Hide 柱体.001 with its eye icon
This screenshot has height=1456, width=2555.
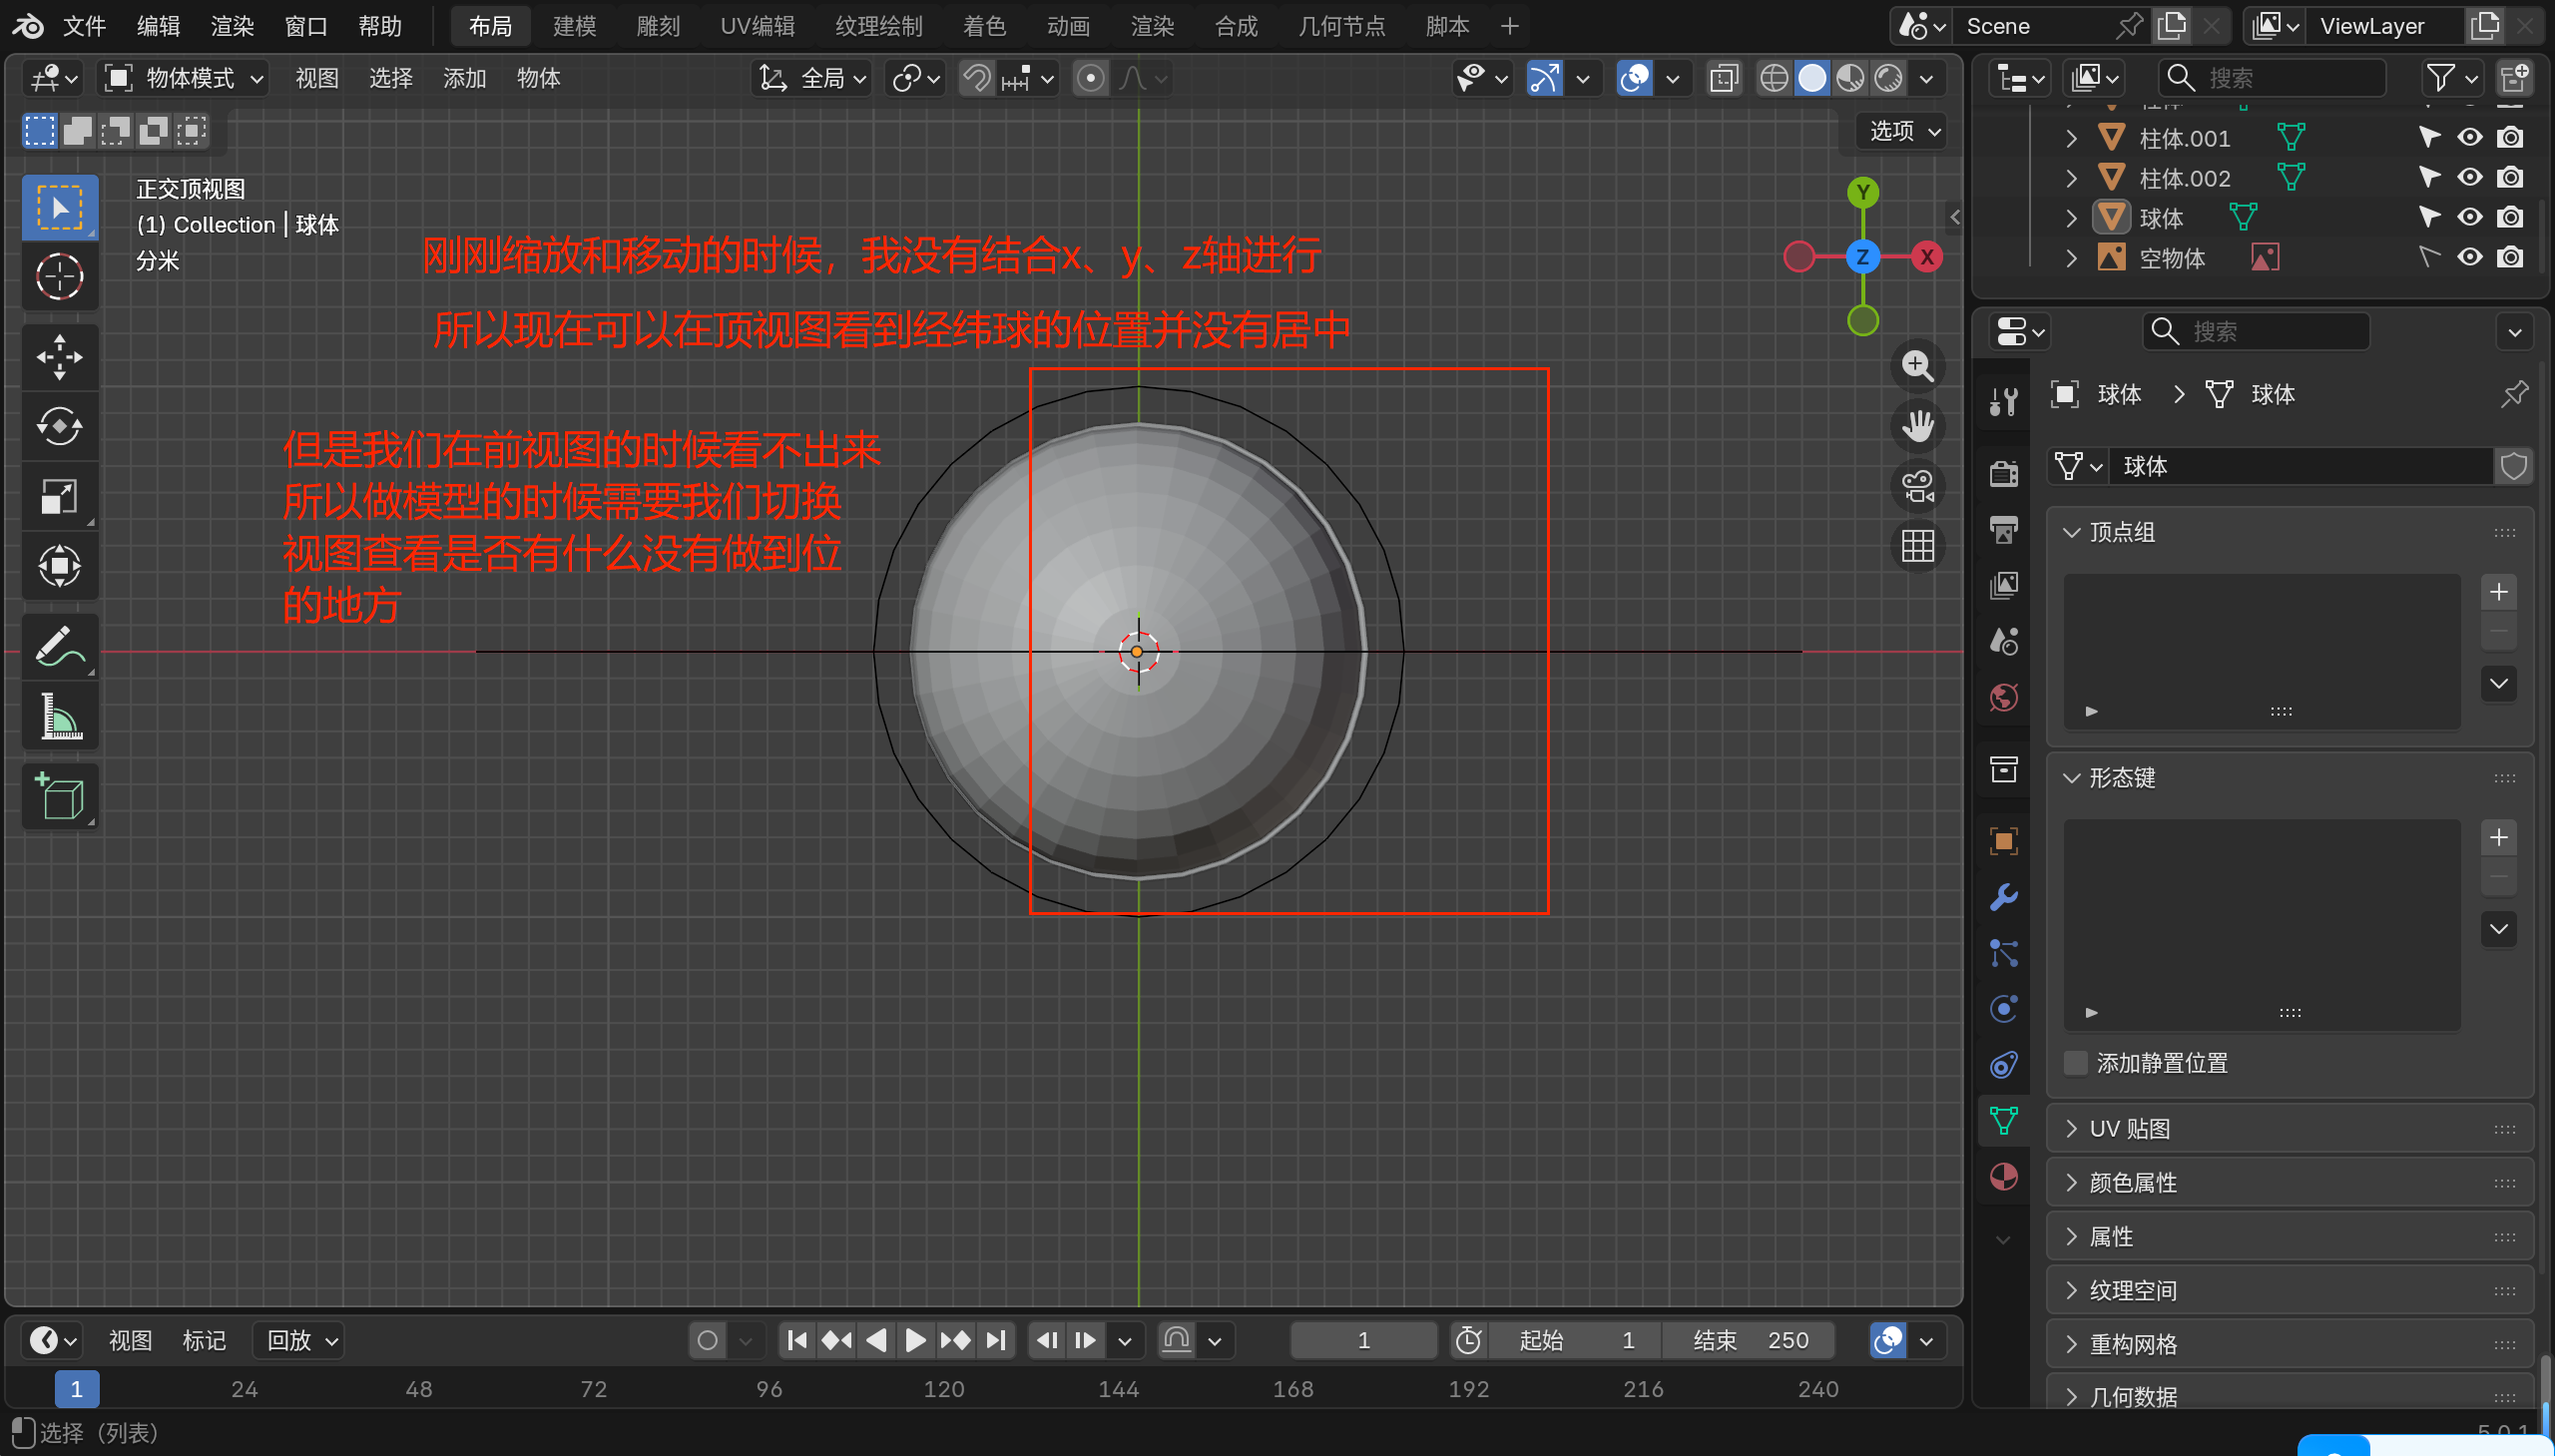[2469, 138]
